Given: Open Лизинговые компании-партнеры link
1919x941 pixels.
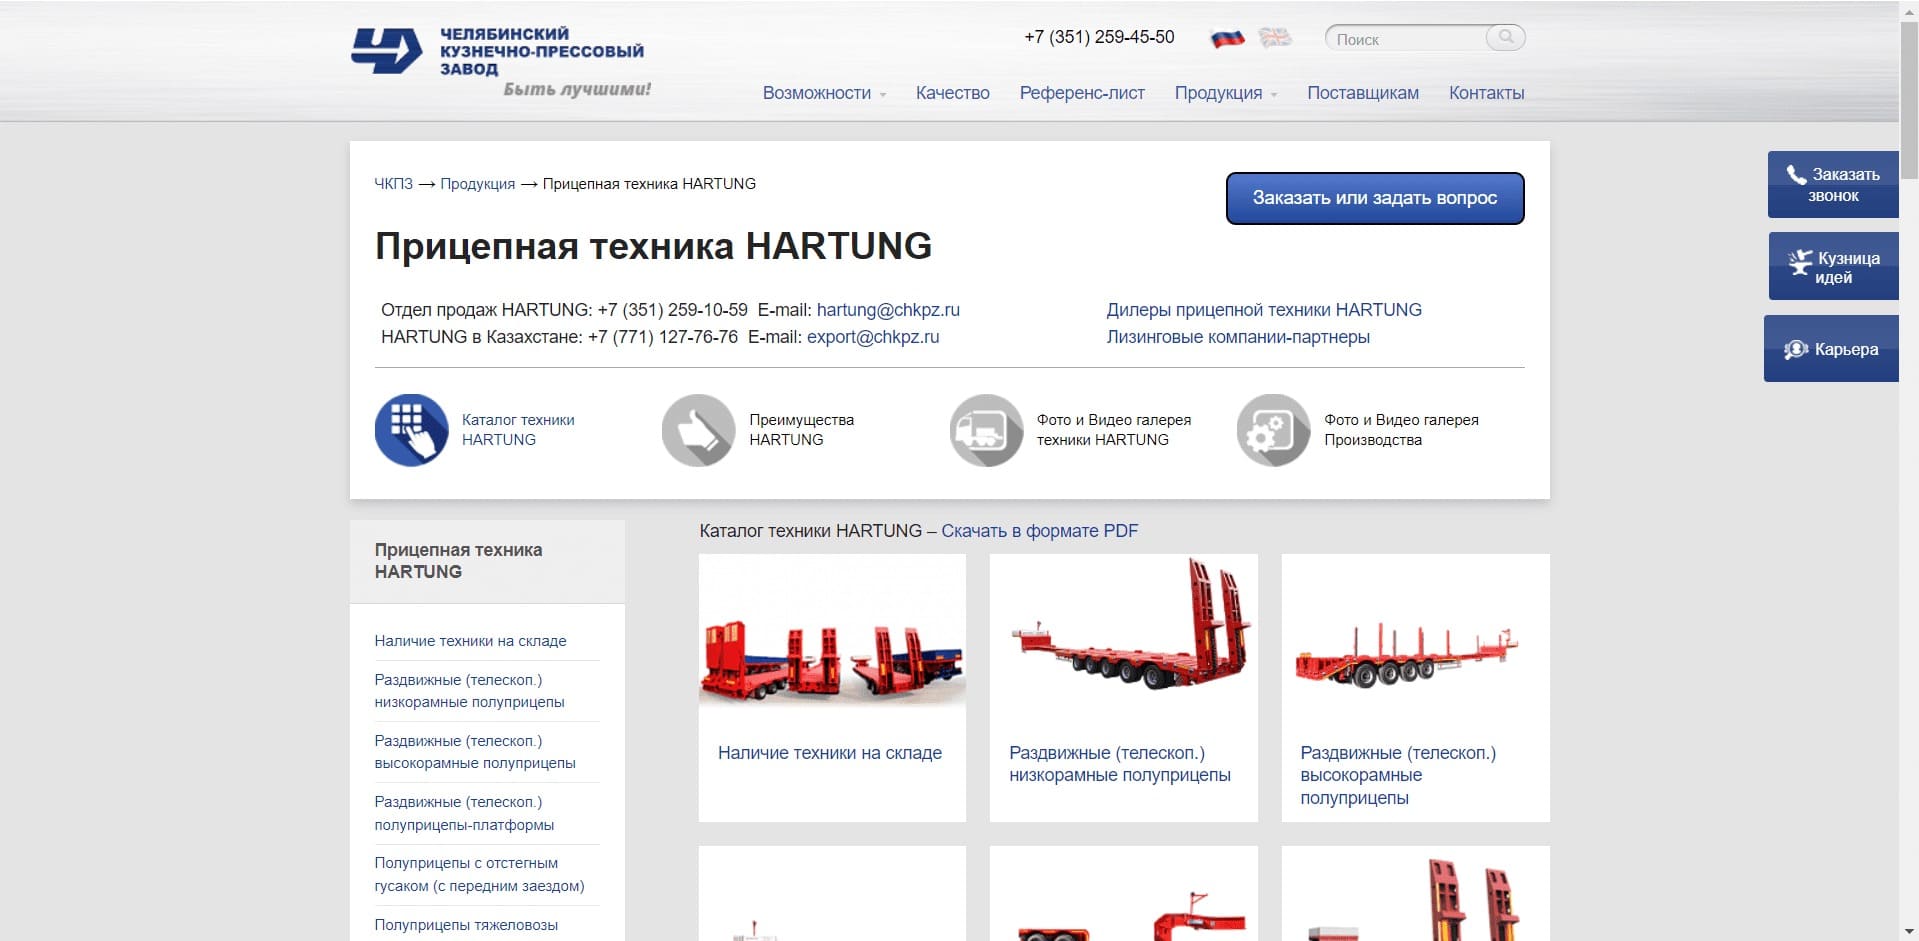Looking at the screenshot, I should pos(1238,337).
